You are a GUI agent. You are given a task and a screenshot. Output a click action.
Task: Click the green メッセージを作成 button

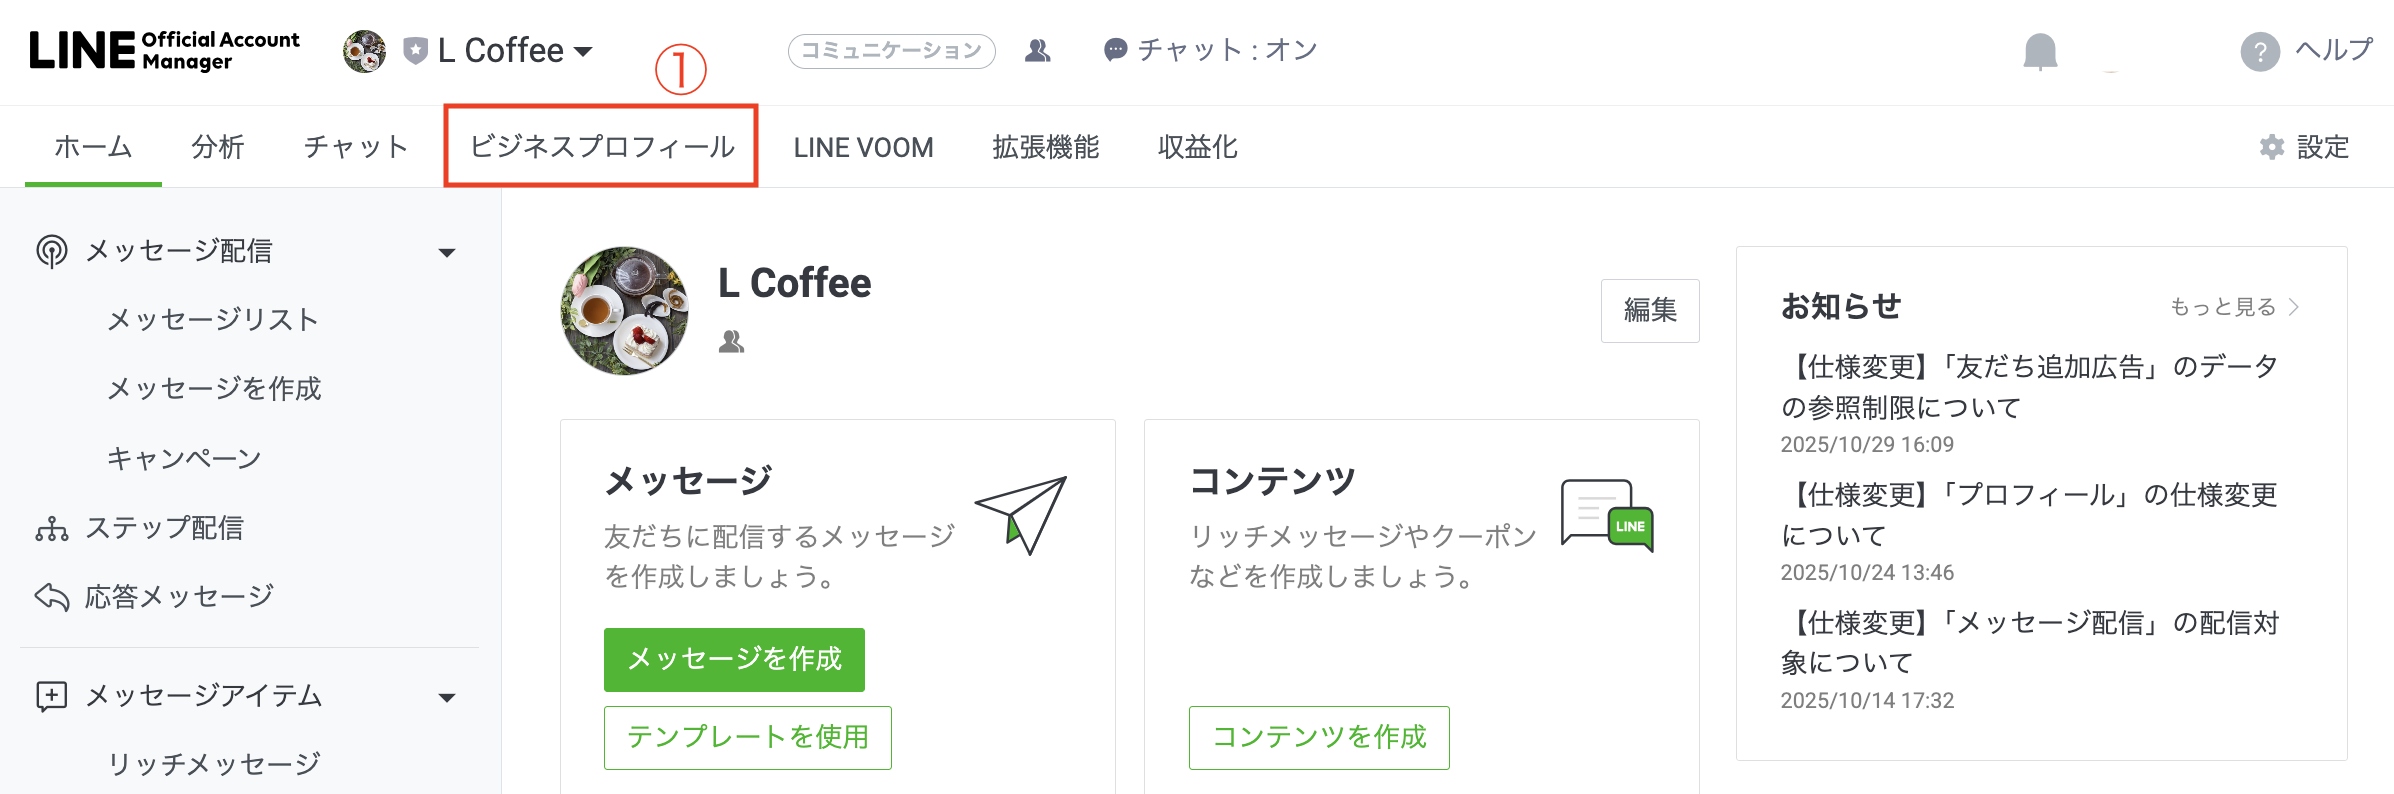click(x=733, y=659)
